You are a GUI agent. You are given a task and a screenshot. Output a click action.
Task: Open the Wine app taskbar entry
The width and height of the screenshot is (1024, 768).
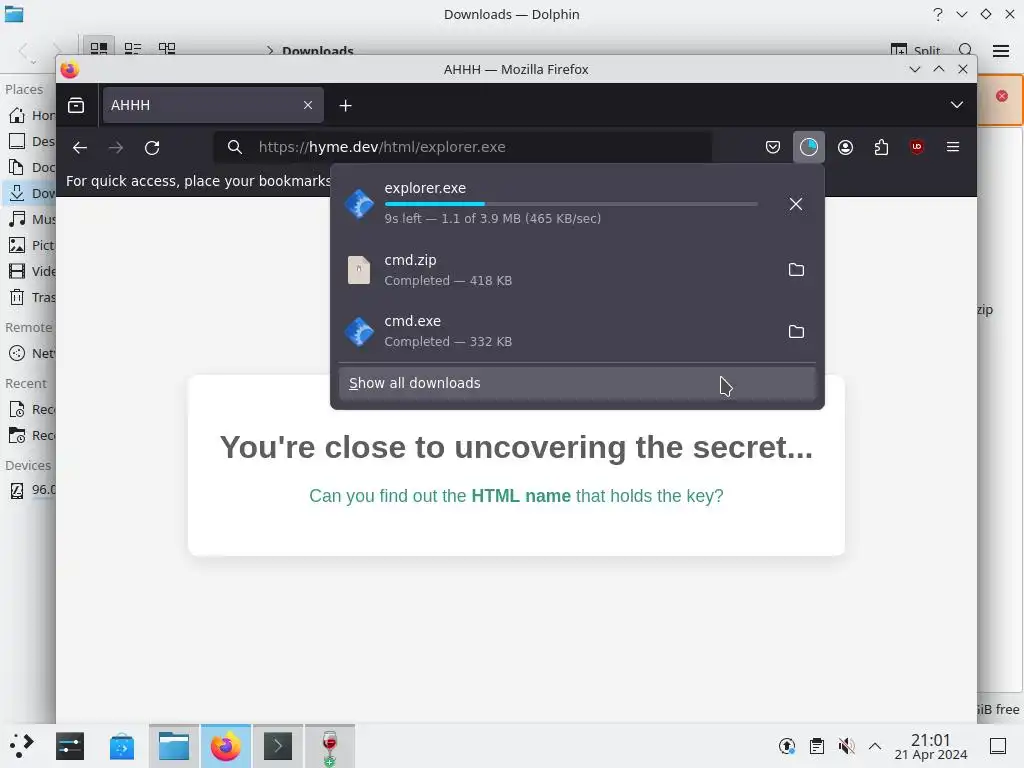[330, 746]
